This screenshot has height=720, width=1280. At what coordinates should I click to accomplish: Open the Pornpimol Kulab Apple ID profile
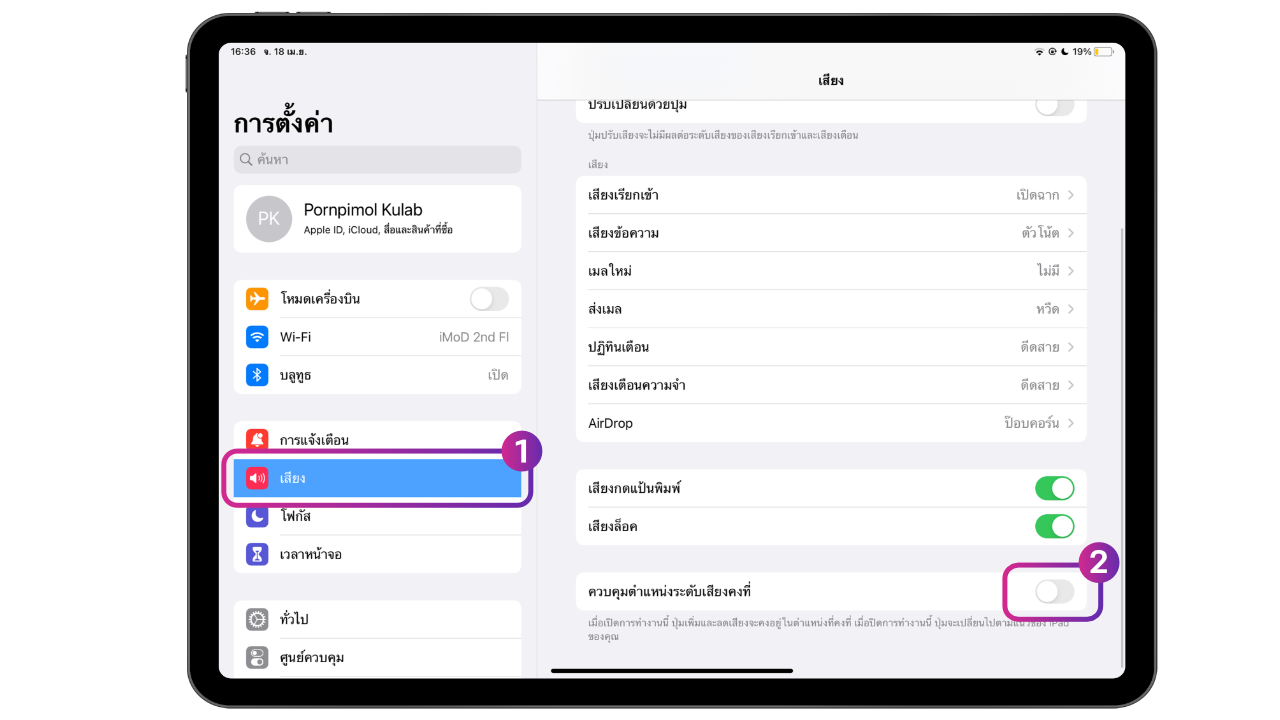pyautogui.click(x=377, y=219)
